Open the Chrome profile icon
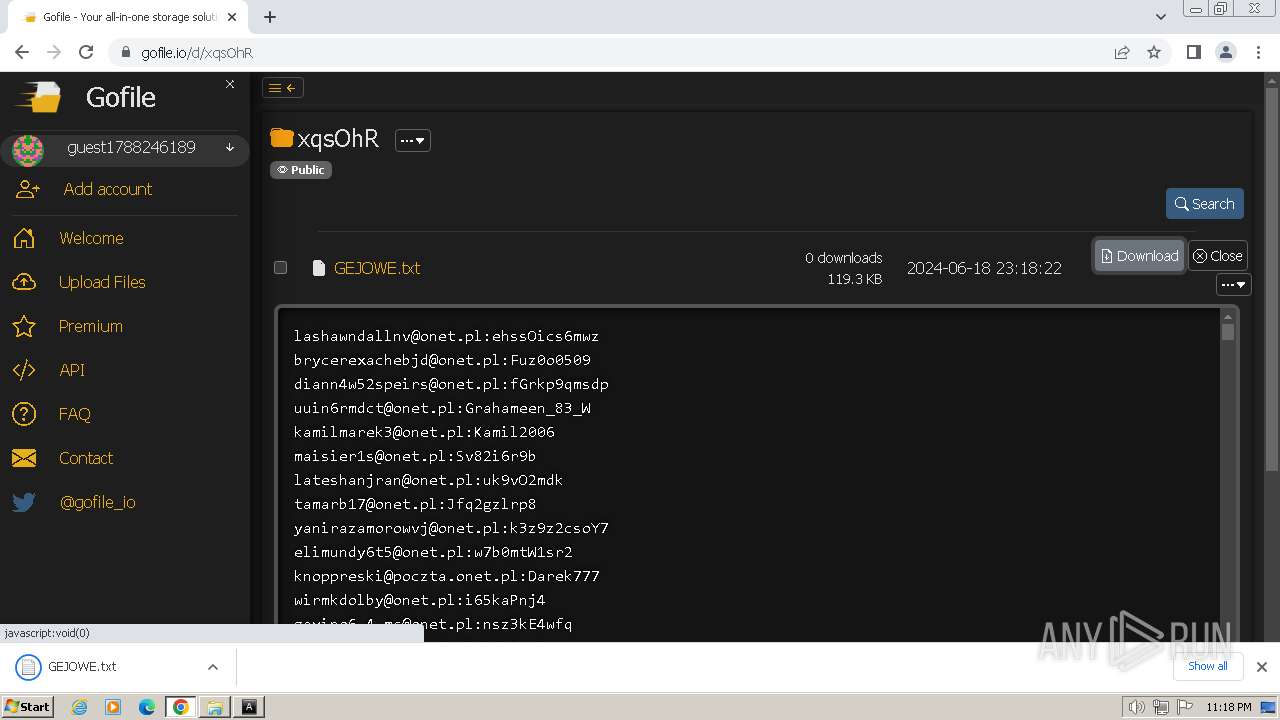 tap(1225, 52)
